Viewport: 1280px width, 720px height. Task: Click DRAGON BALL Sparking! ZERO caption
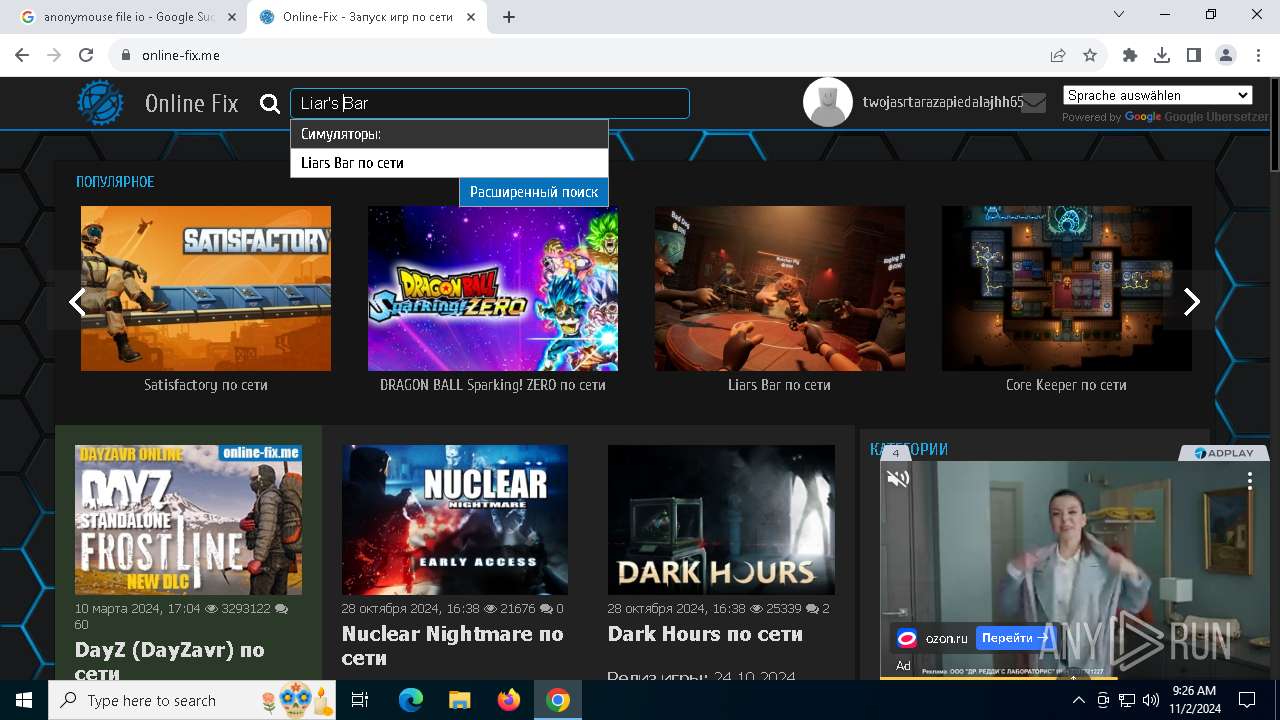(493, 385)
